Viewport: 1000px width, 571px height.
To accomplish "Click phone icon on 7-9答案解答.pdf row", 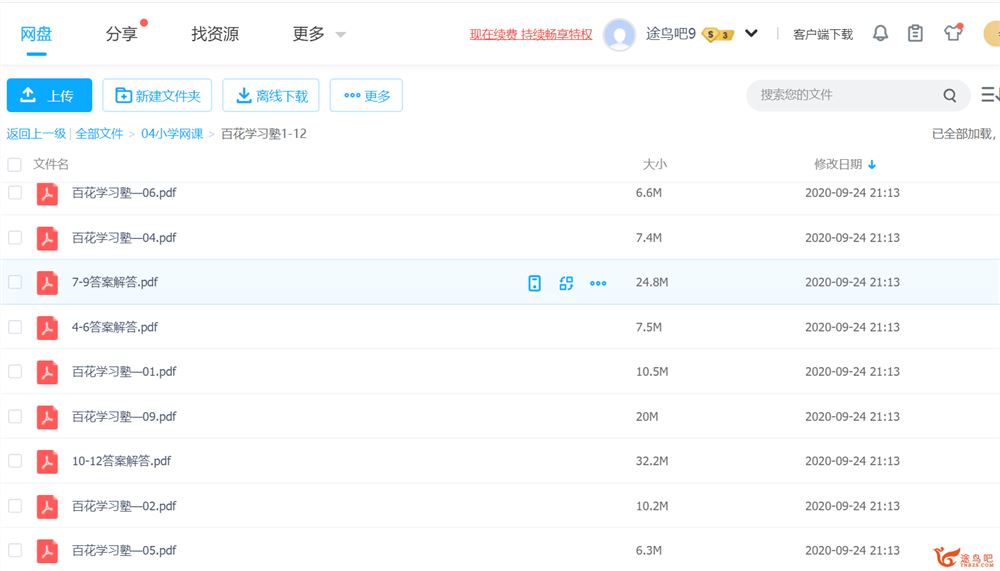I will click(534, 283).
